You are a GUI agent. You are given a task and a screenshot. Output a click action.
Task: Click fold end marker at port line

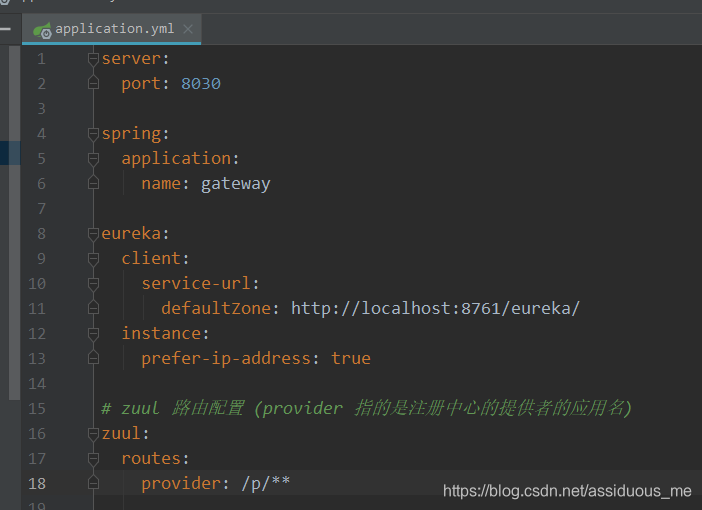[93, 83]
